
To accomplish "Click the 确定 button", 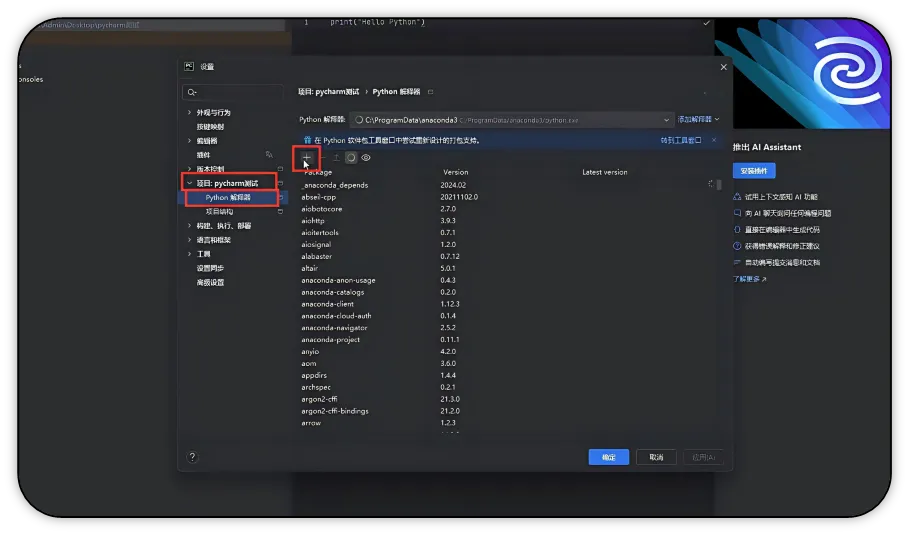I will click(608, 457).
